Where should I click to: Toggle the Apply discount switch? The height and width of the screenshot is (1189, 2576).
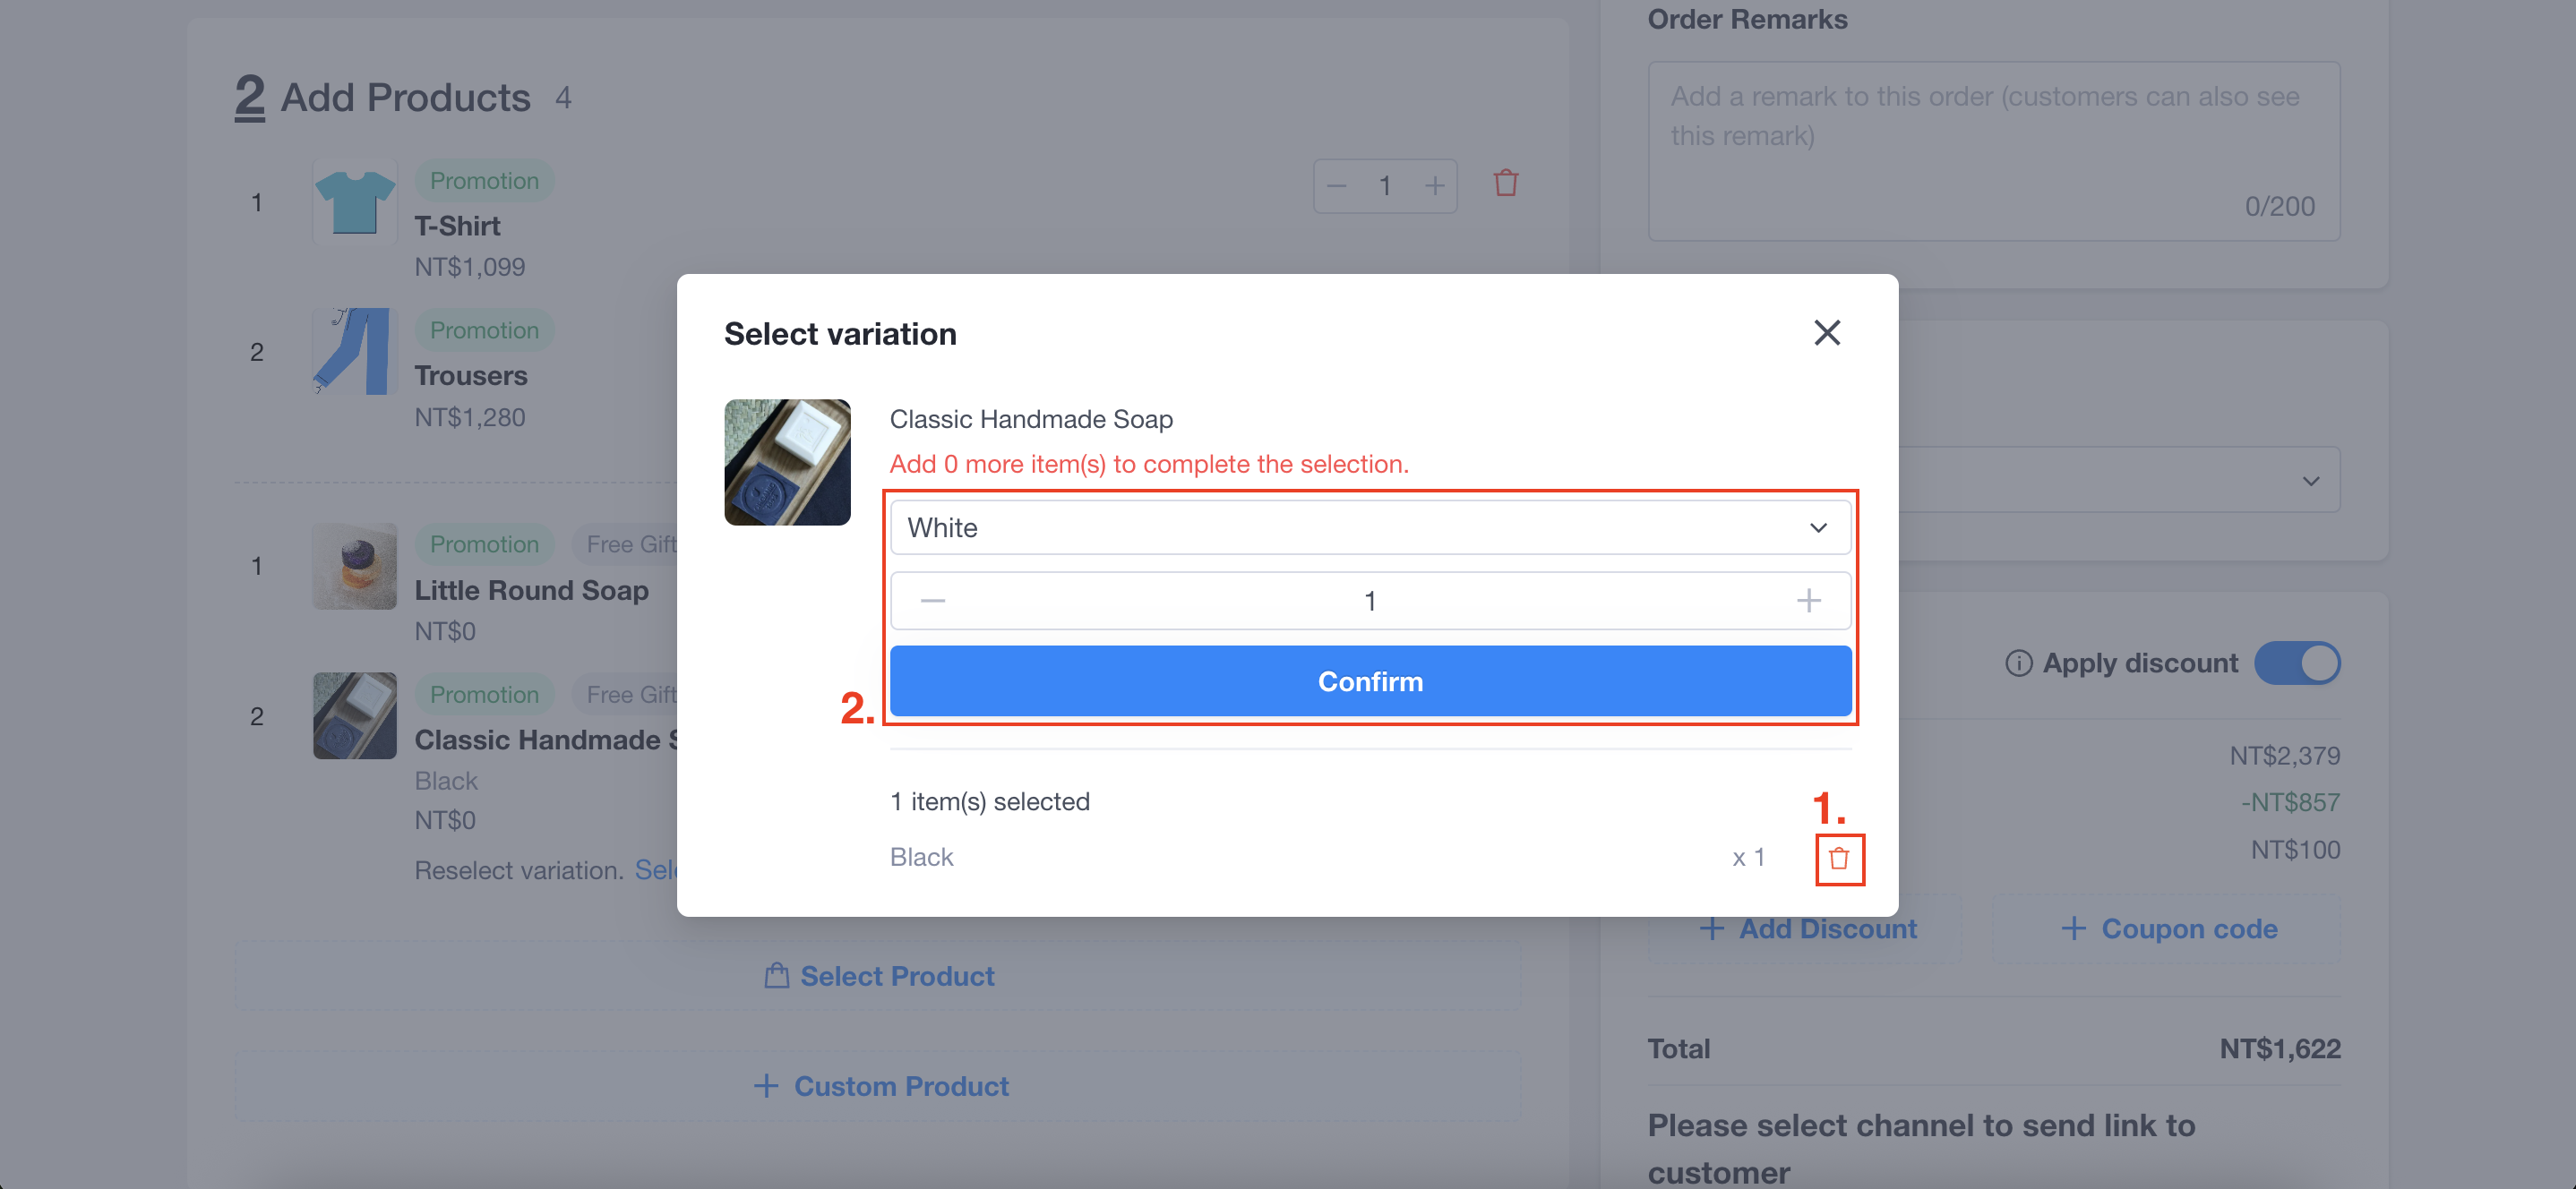click(2297, 663)
